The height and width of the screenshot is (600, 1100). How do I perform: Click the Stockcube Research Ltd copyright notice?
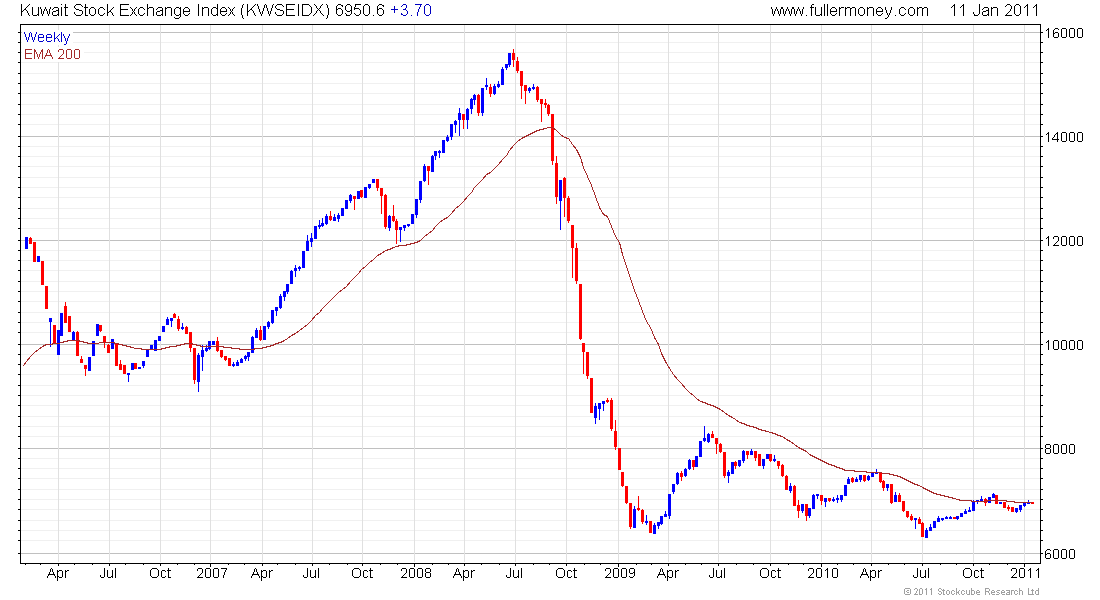972,592
